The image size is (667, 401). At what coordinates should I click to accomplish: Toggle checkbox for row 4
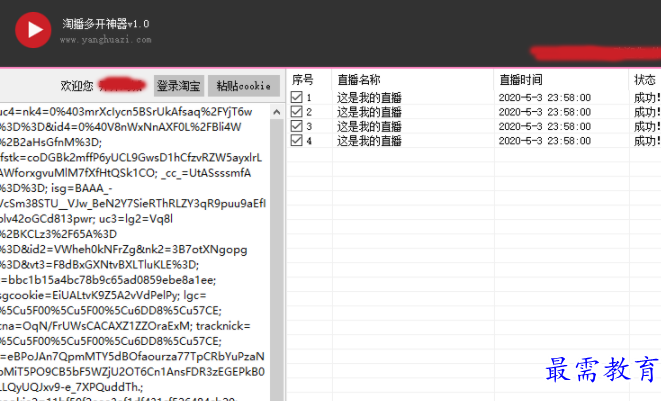(296, 140)
